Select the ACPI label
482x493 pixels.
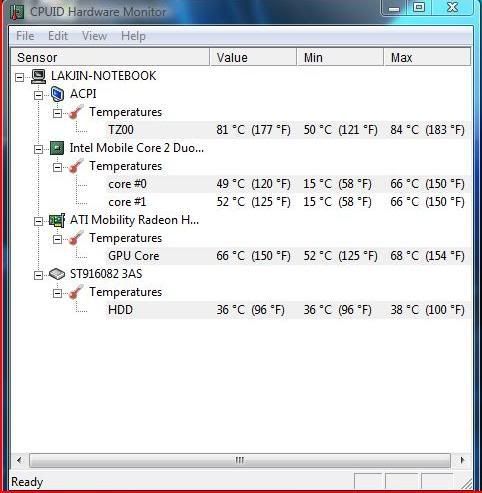pyautogui.click(x=83, y=94)
